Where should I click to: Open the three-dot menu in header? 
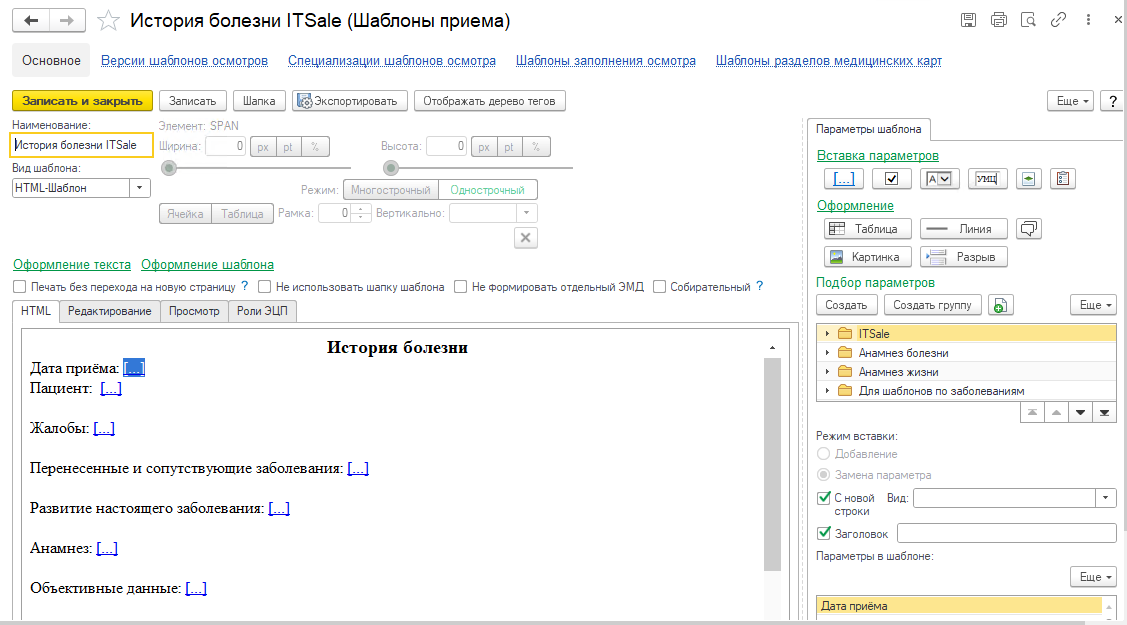pos(1088,20)
